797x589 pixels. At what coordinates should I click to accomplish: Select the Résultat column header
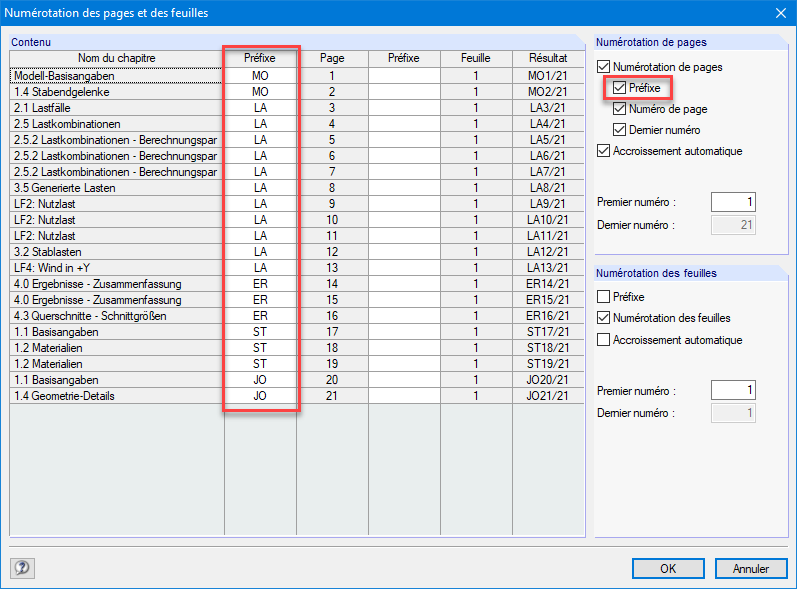pos(548,58)
